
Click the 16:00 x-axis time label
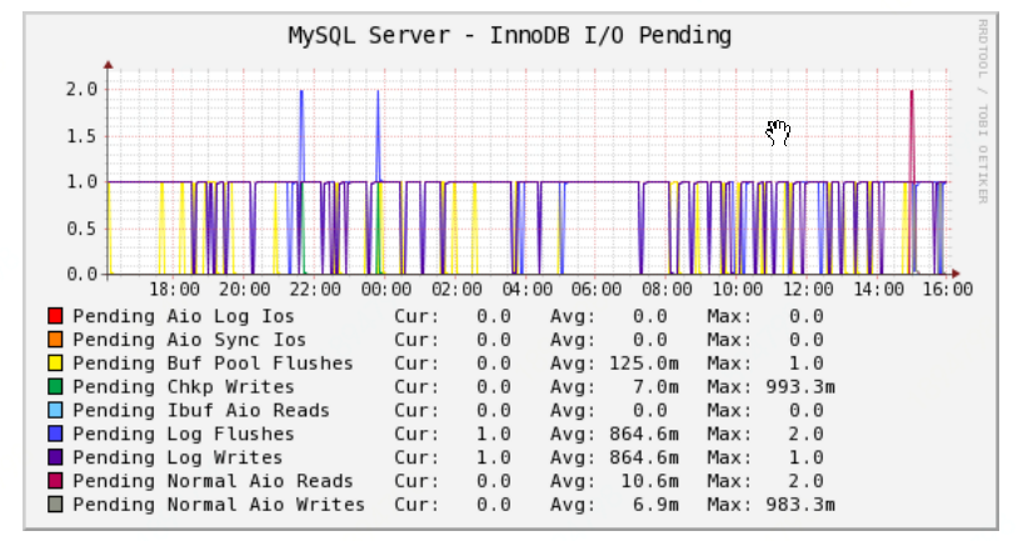pos(948,289)
